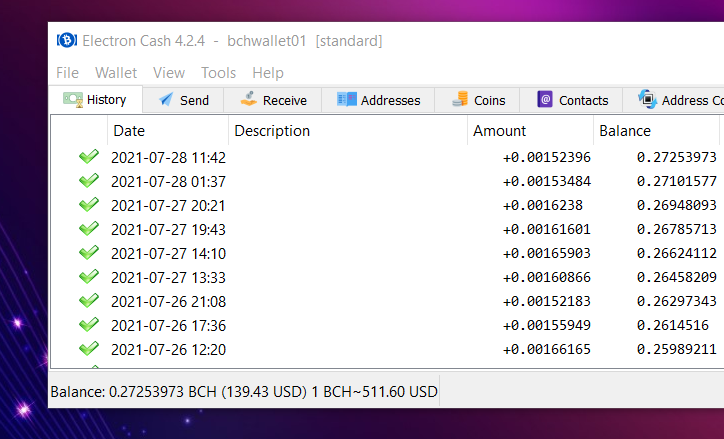Click confirmed checkmark for 2021-07-26 21:08
Image resolution: width=724 pixels, height=439 pixels.
coord(89,301)
